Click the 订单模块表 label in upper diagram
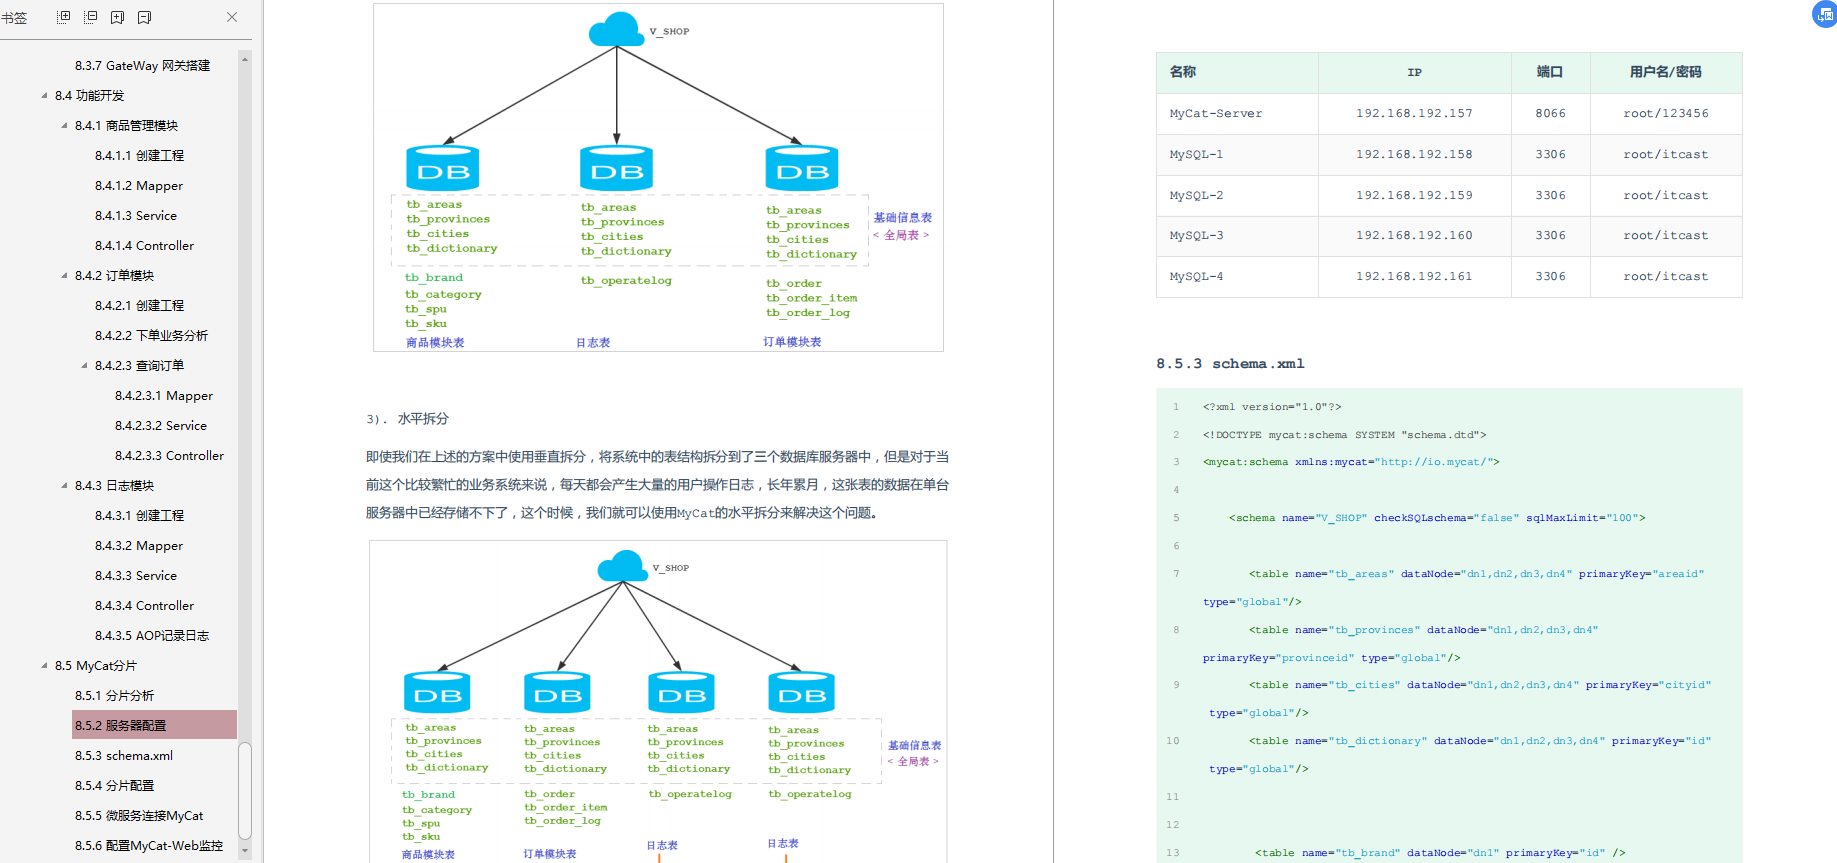Screen dimensions: 1837x863 792,342
